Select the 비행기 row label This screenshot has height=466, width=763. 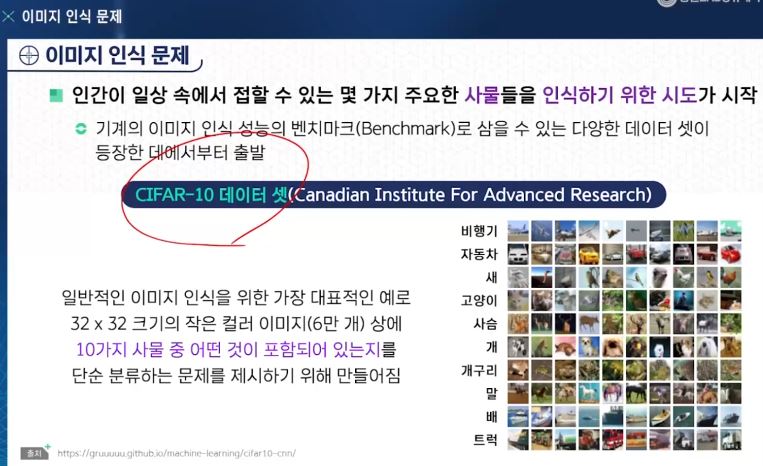pyautogui.click(x=479, y=231)
